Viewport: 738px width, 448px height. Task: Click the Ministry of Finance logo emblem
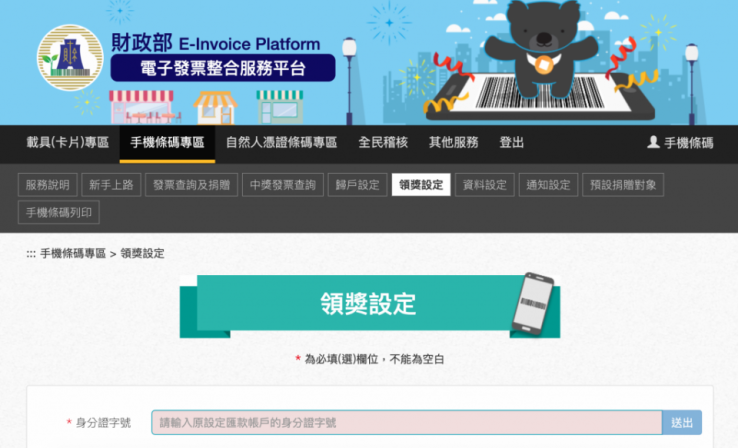[x=70, y=58]
